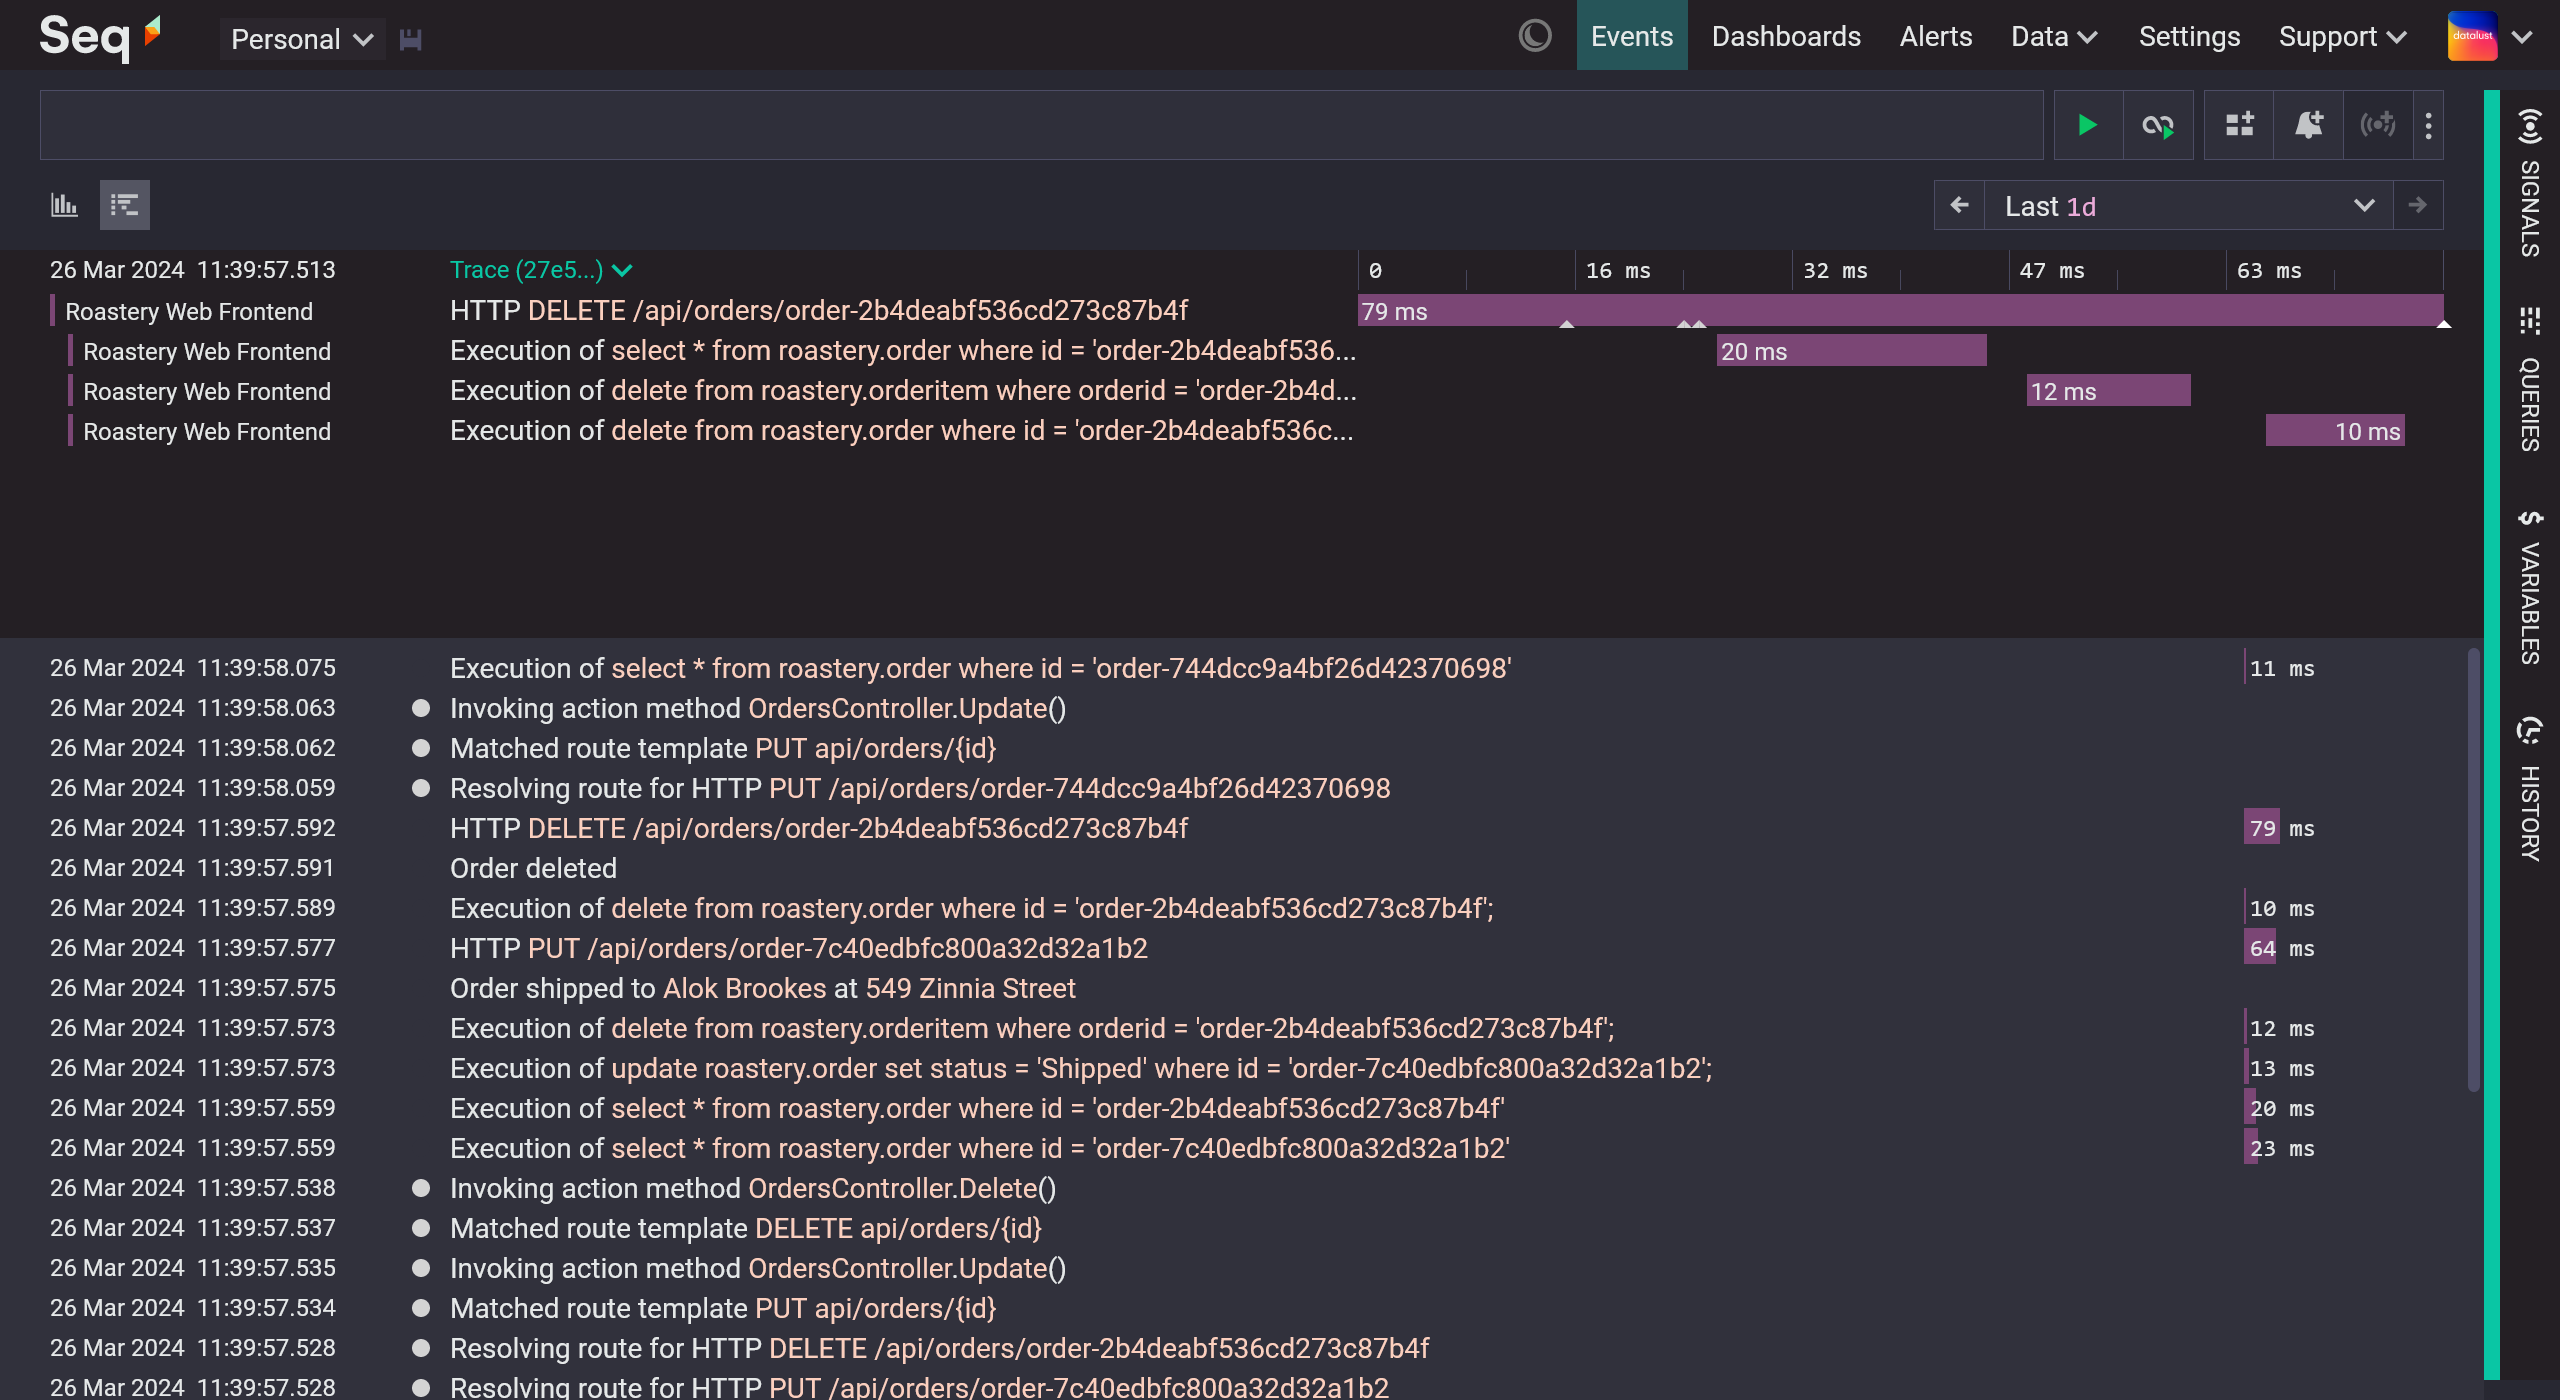Open the HISTORY side panel

2529,790
